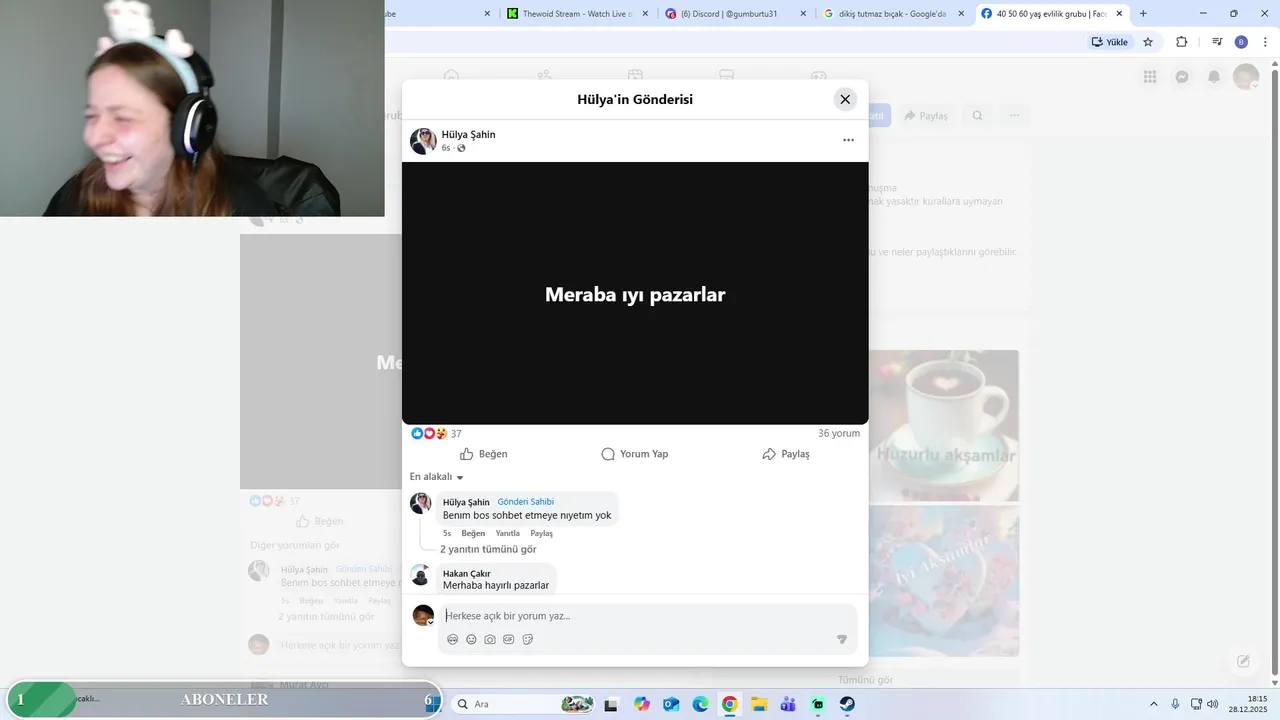Insert an avatar sticker in the comment box
This screenshot has height=720, width=1280.
coord(453,639)
